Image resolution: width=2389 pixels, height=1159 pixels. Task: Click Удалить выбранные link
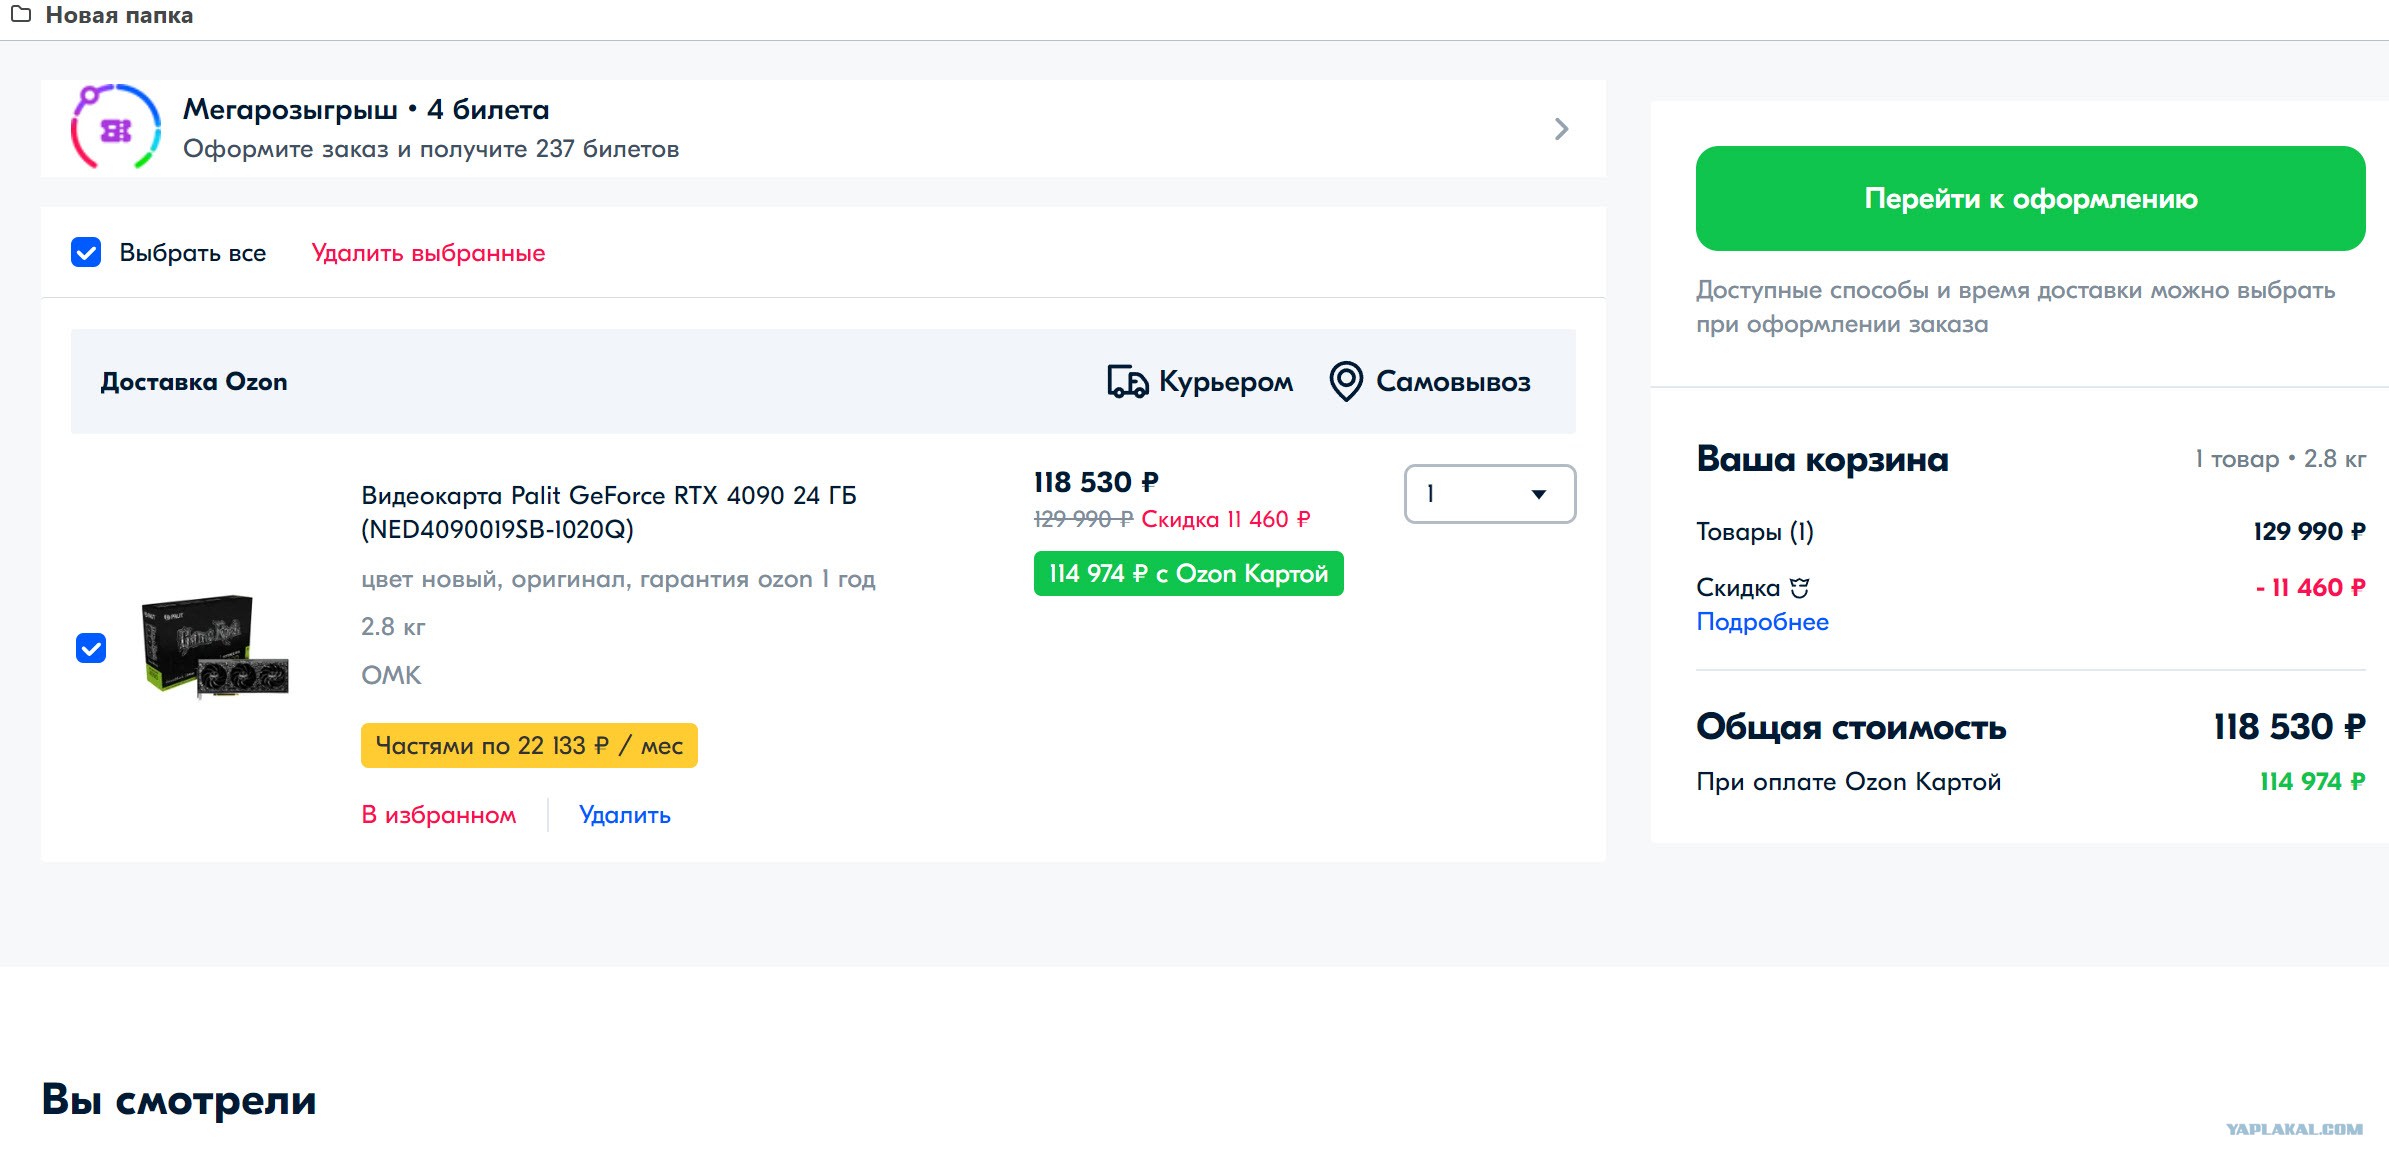coord(428,253)
